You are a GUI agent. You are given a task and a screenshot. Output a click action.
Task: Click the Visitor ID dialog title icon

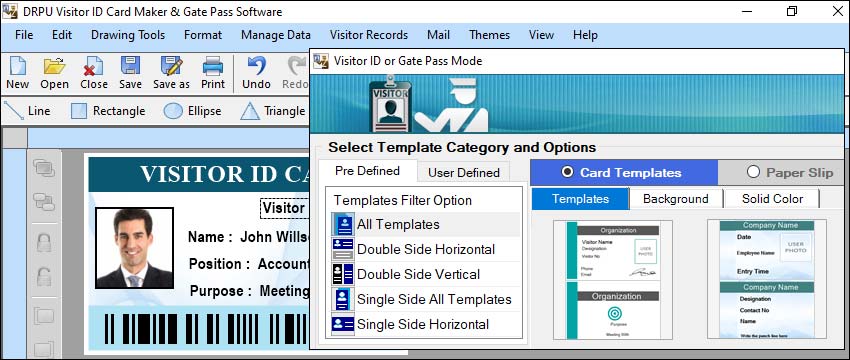coord(321,61)
